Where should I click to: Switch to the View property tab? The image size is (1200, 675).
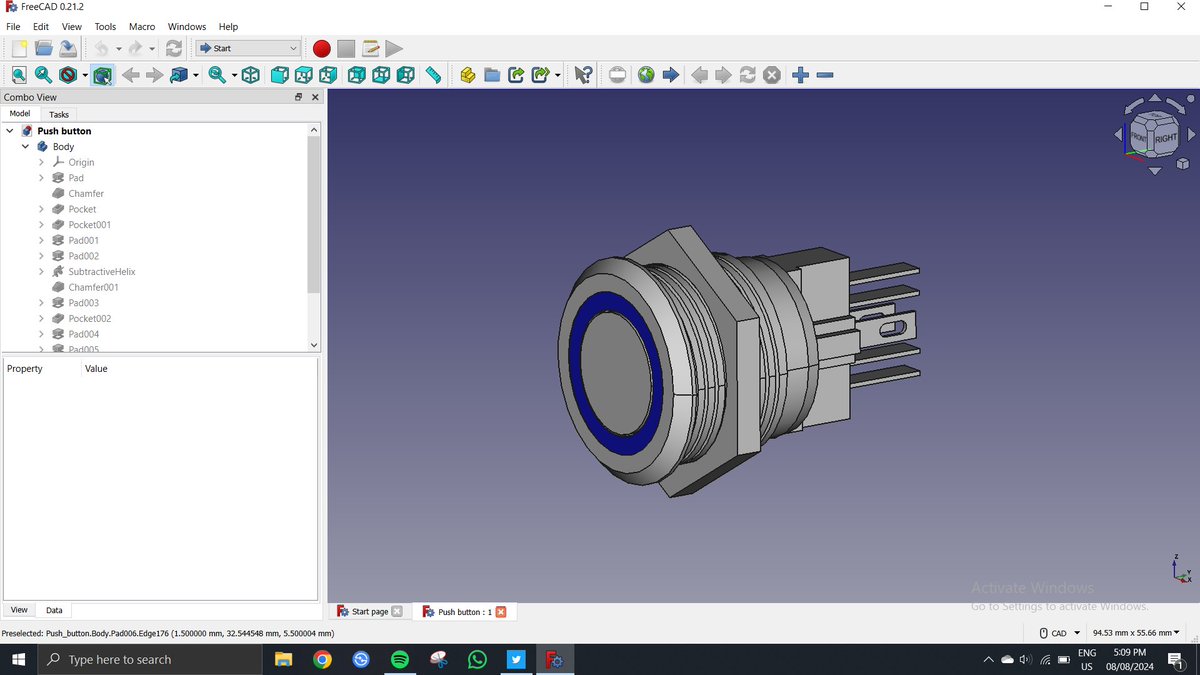(19, 610)
